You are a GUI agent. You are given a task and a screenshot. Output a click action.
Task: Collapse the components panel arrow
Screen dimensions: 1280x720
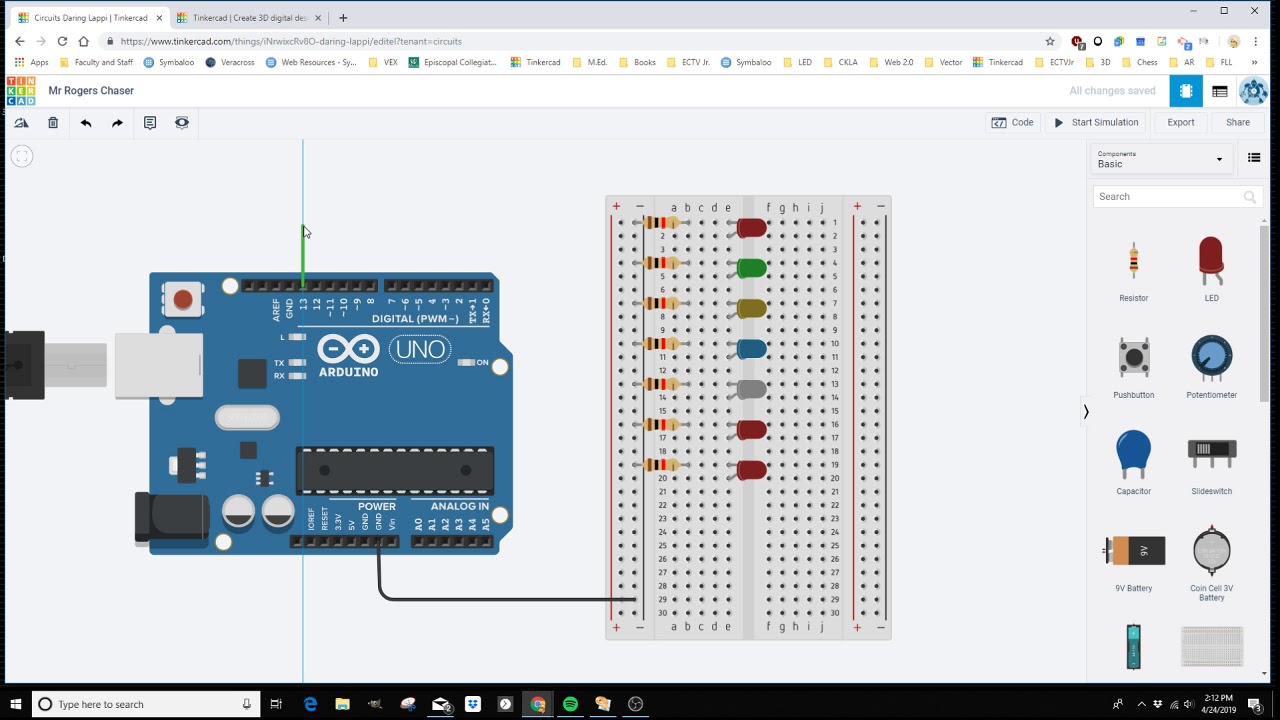(1086, 411)
